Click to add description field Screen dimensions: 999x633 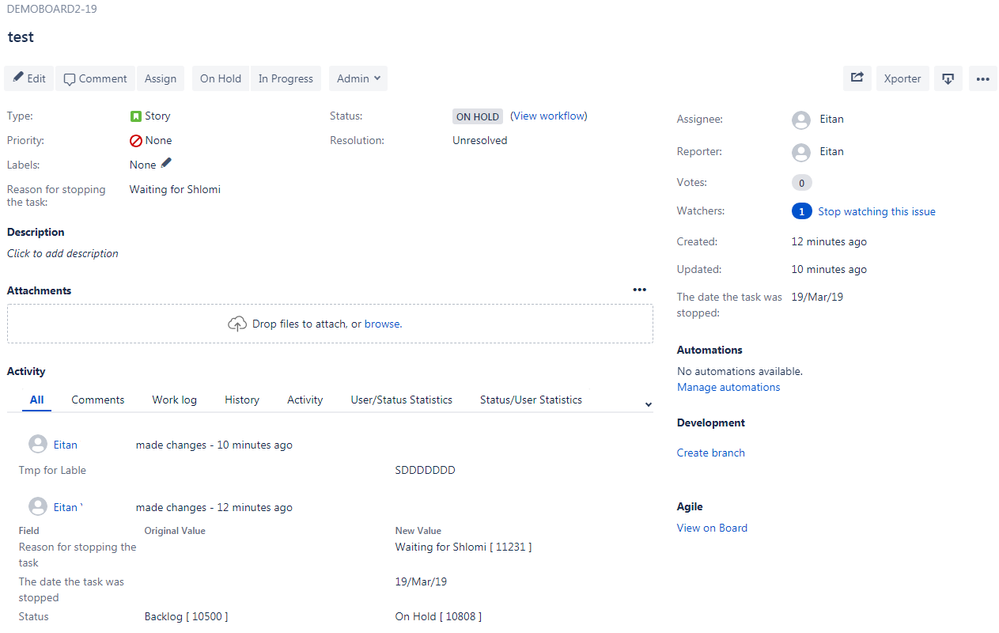pyautogui.click(x=62, y=253)
